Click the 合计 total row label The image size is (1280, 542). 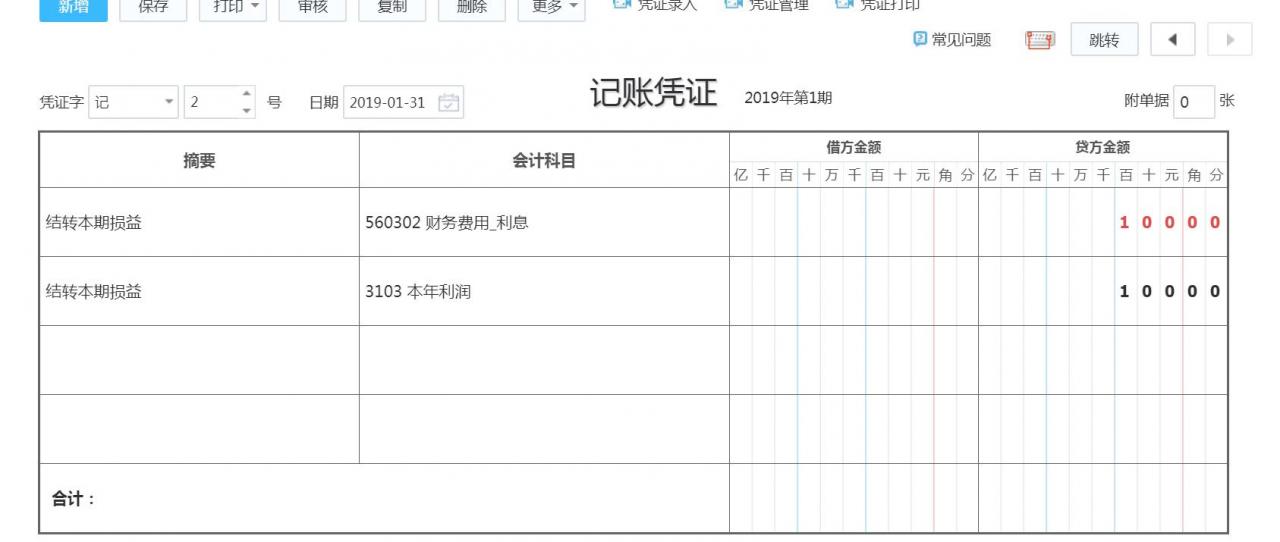[x=73, y=498]
